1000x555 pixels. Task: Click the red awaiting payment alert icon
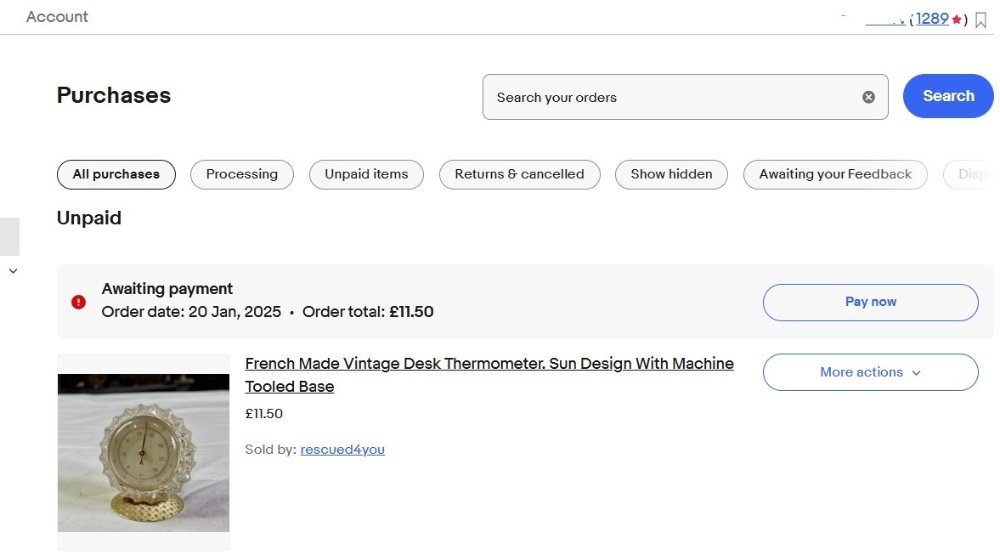[x=79, y=302]
